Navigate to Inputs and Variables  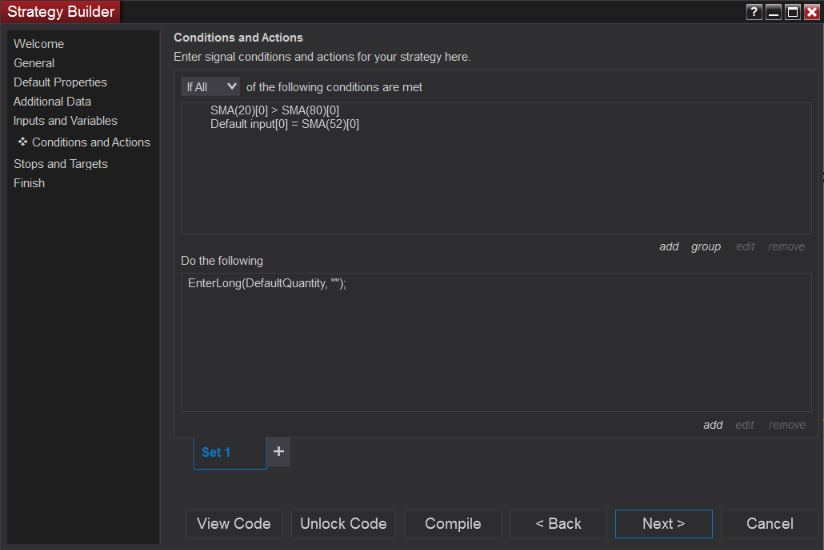coord(65,121)
